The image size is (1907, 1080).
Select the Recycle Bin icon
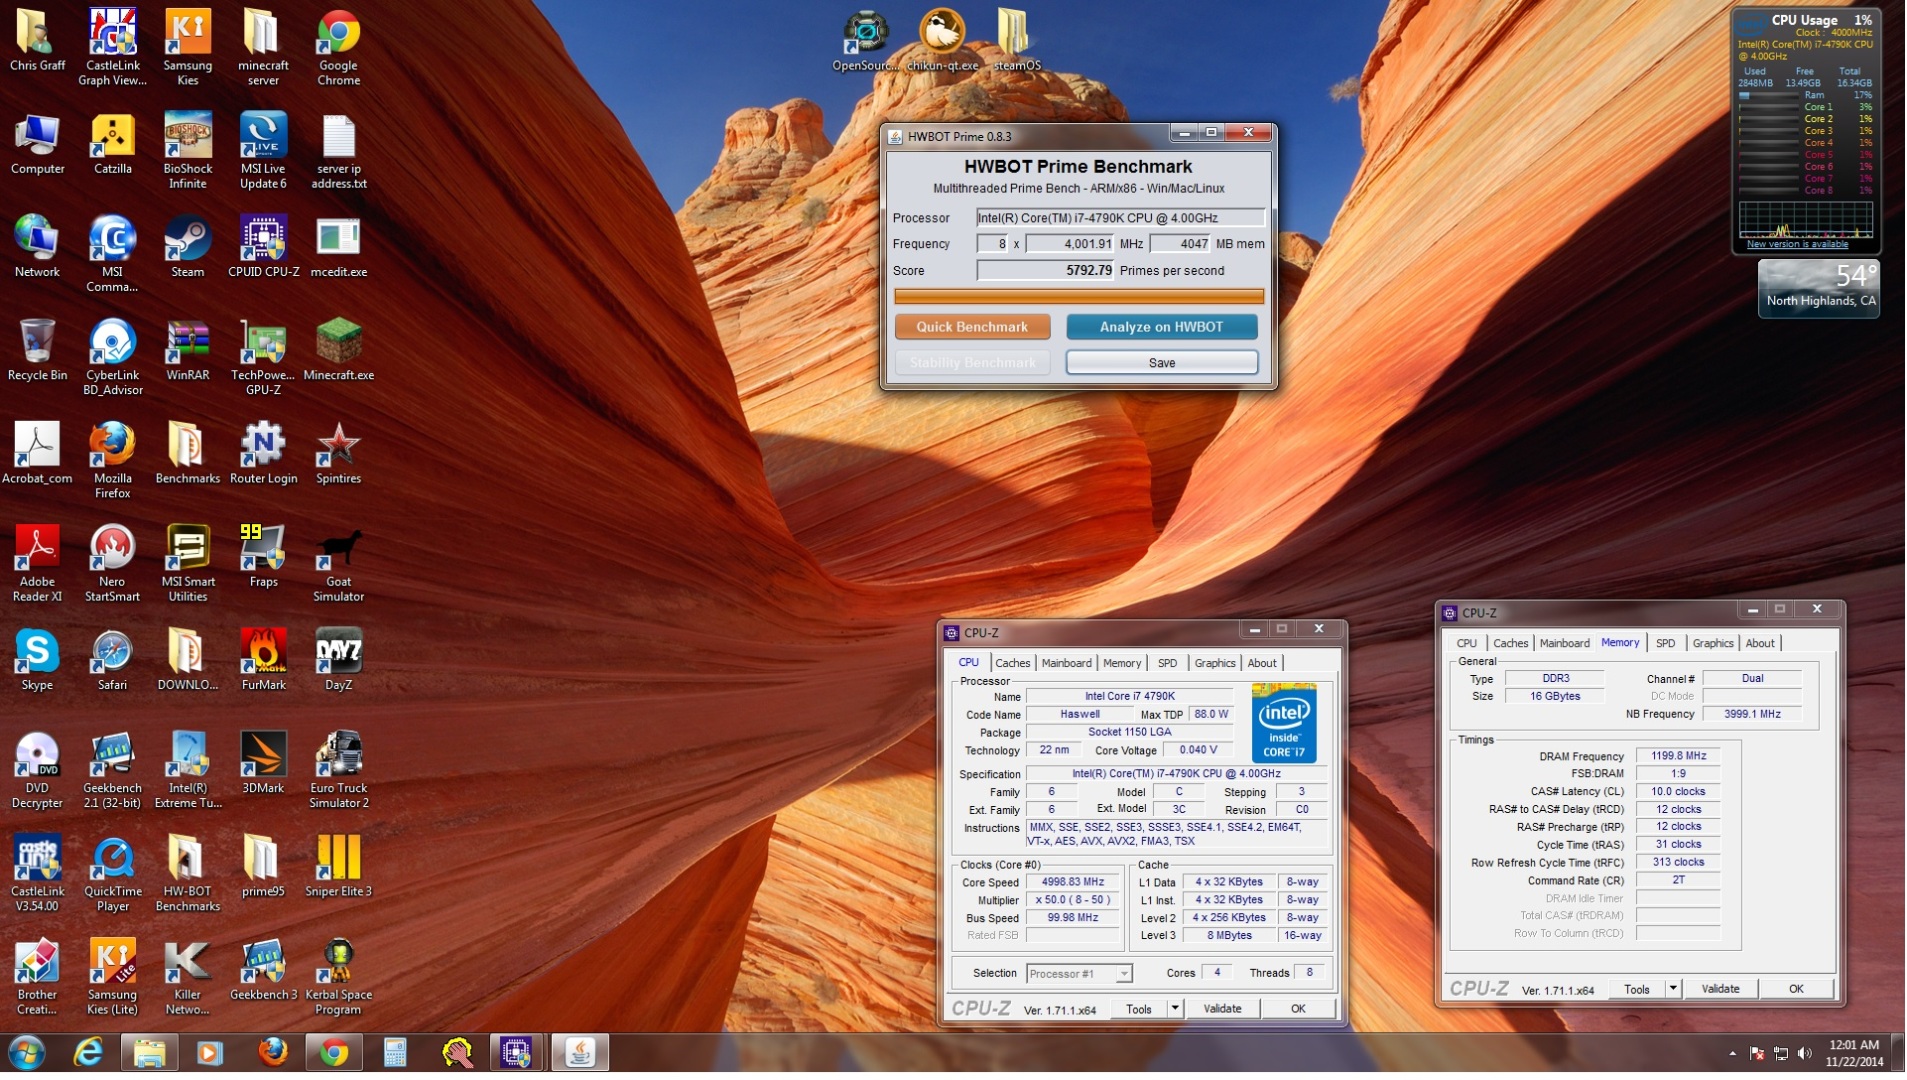[x=37, y=350]
